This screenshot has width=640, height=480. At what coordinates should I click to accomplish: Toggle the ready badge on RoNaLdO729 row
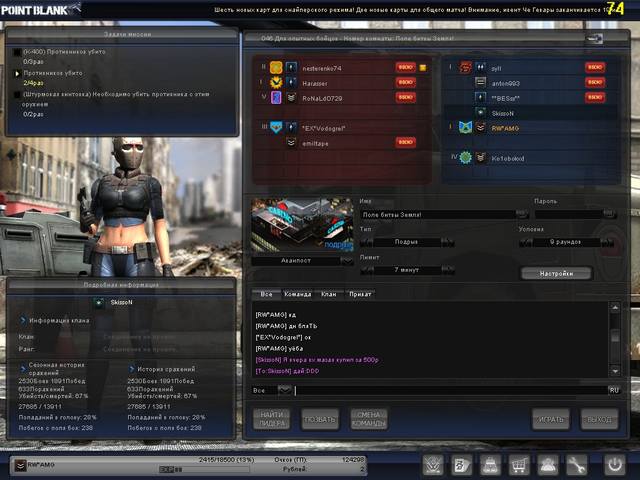click(405, 98)
